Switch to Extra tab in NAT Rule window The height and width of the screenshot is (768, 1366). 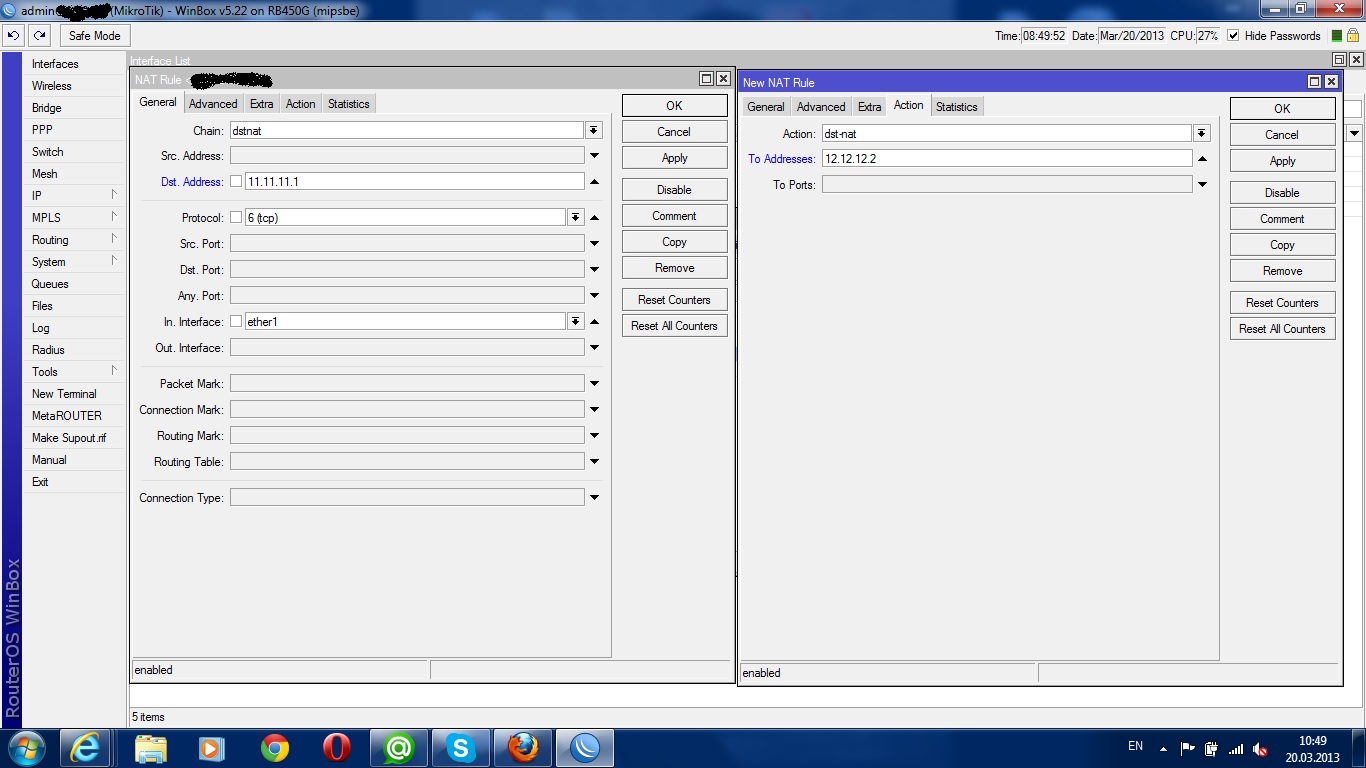(x=262, y=104)
